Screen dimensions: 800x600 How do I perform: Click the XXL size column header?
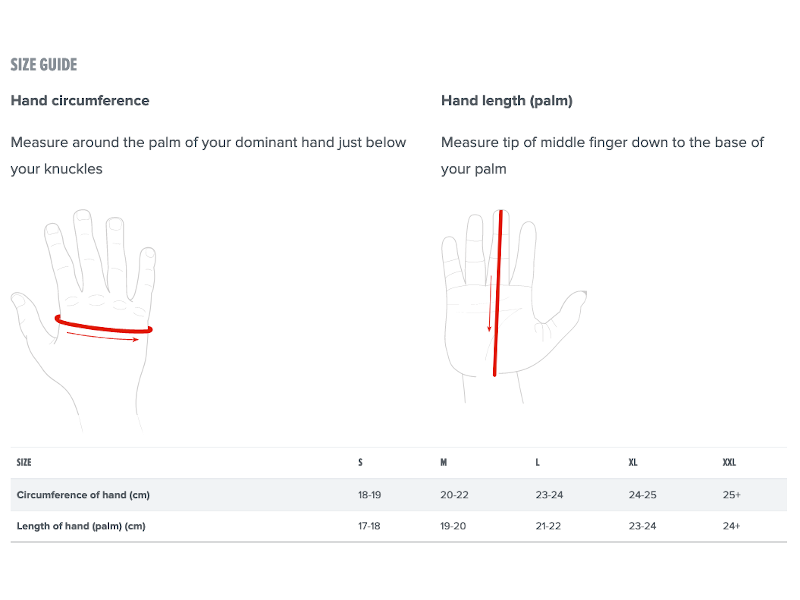[729, 462]
